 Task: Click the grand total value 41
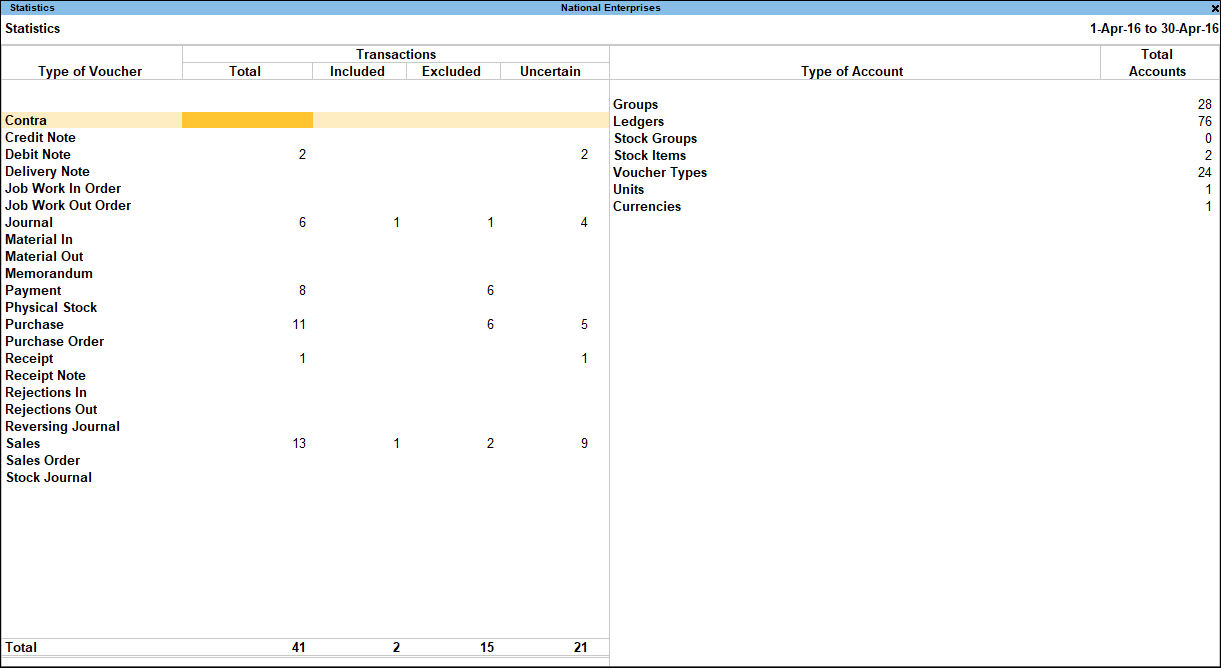[x=298, y=647]
